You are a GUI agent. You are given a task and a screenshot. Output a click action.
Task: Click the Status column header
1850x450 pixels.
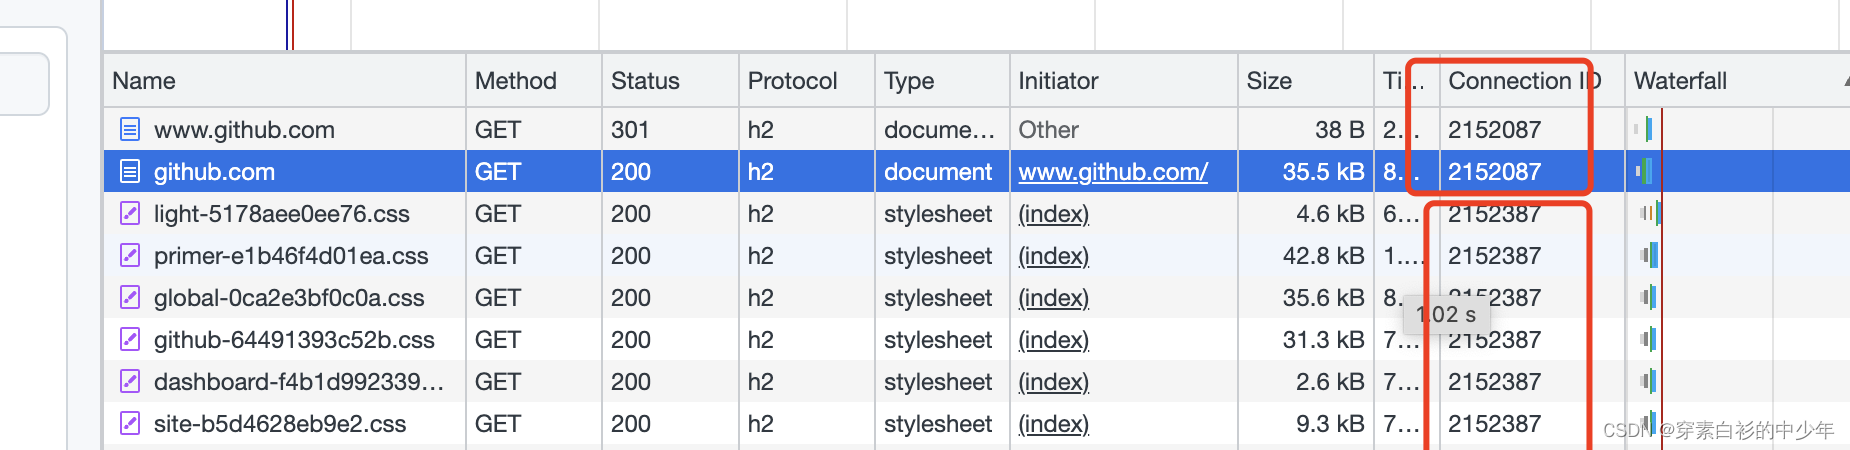coord(645,81)
